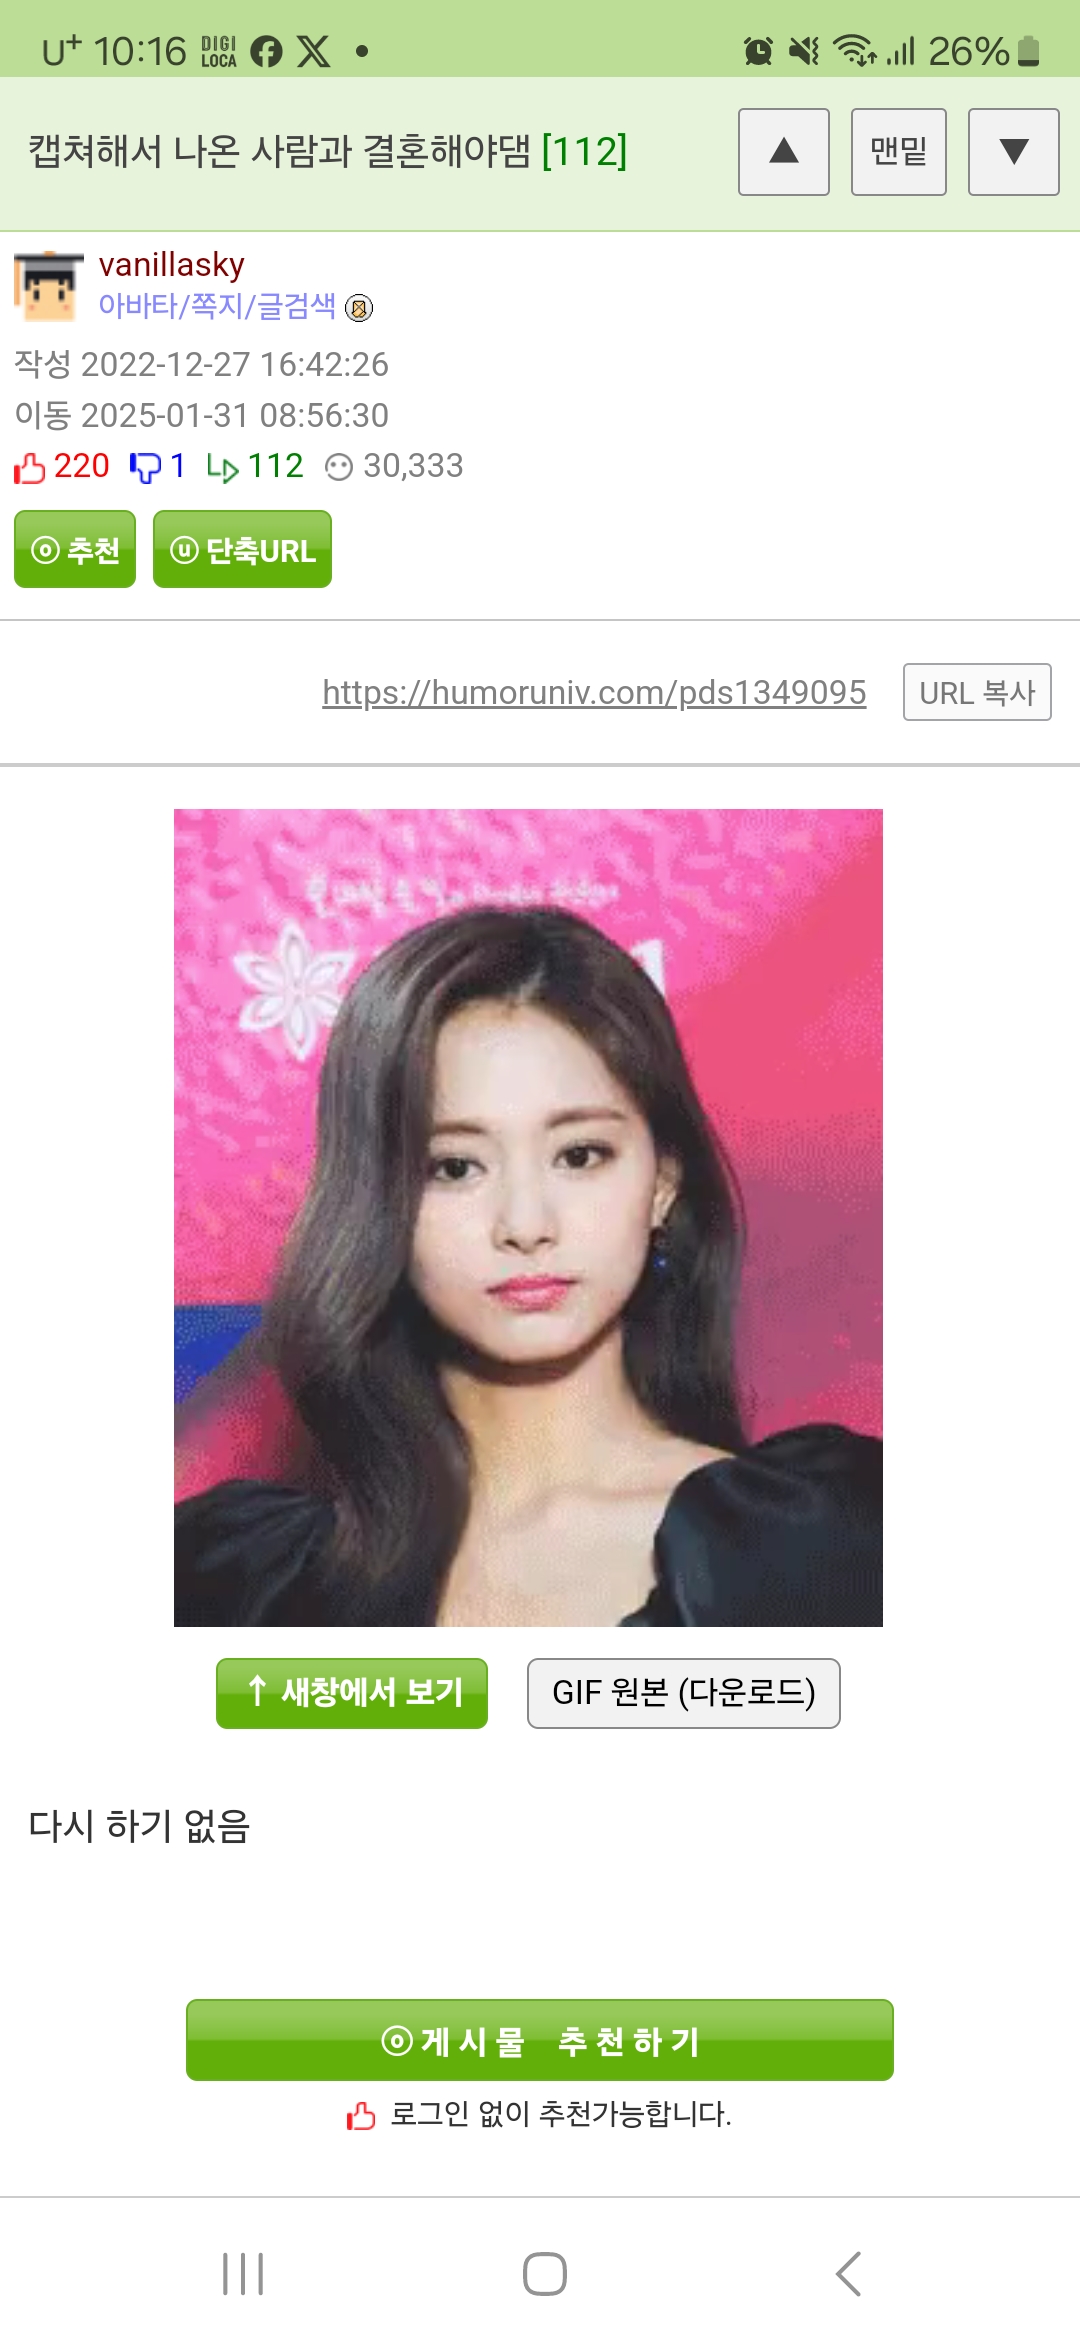Image resolution: width=1080 pixels, height=2340 pixels.
Task: Open vanillasky username profile link
Action: click(x=171, y=265)
